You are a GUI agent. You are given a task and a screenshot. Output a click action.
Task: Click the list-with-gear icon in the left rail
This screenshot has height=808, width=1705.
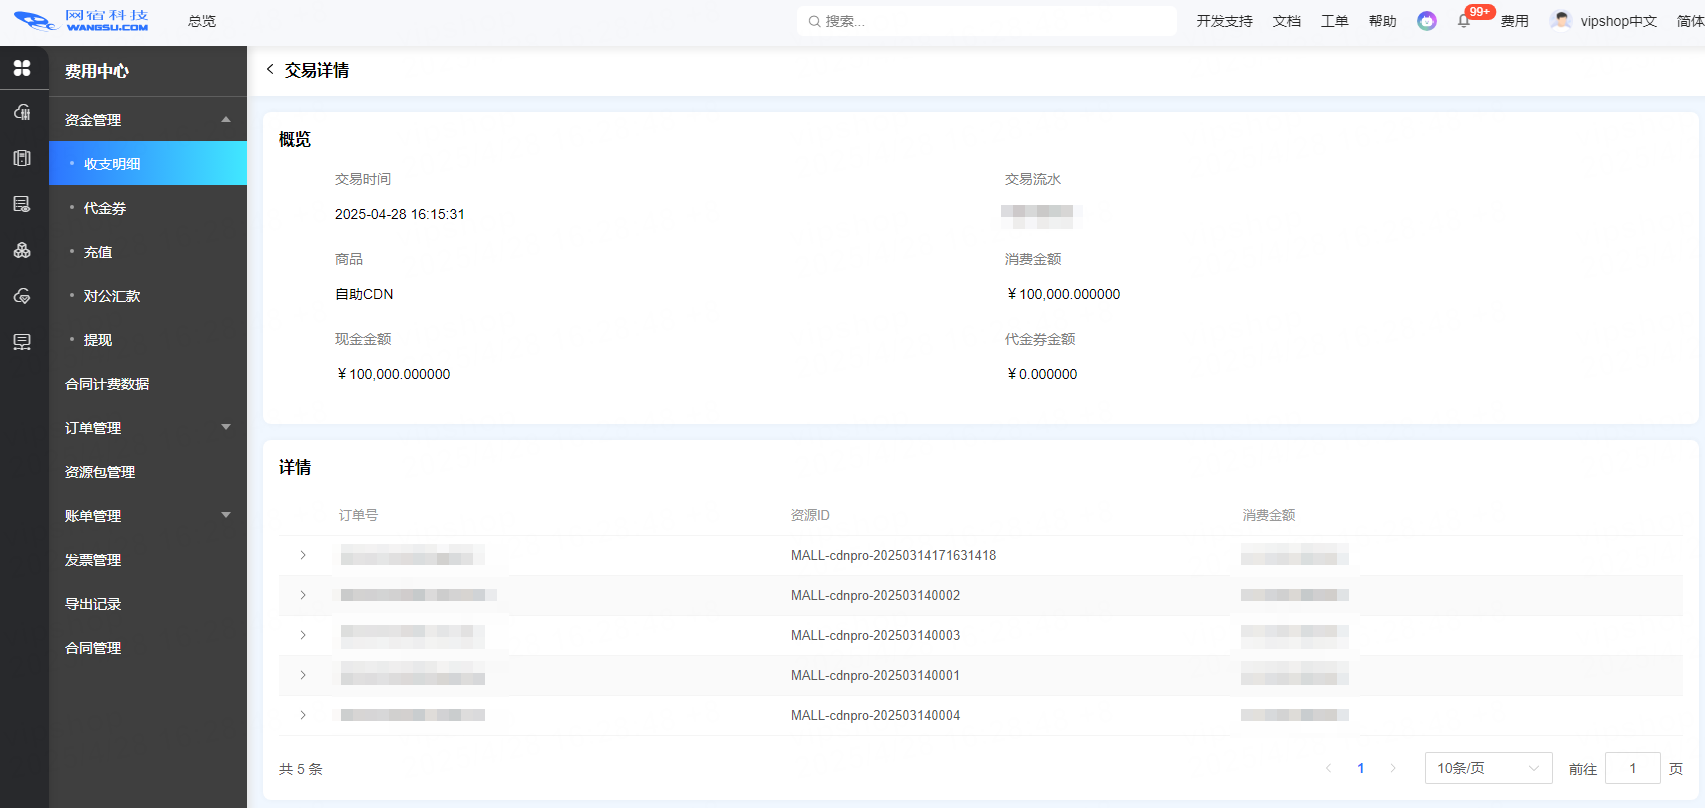22,204
